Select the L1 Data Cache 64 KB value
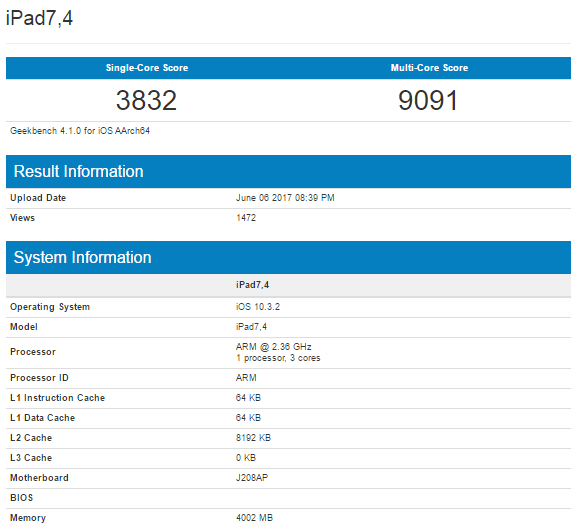 tap(248, 418)
